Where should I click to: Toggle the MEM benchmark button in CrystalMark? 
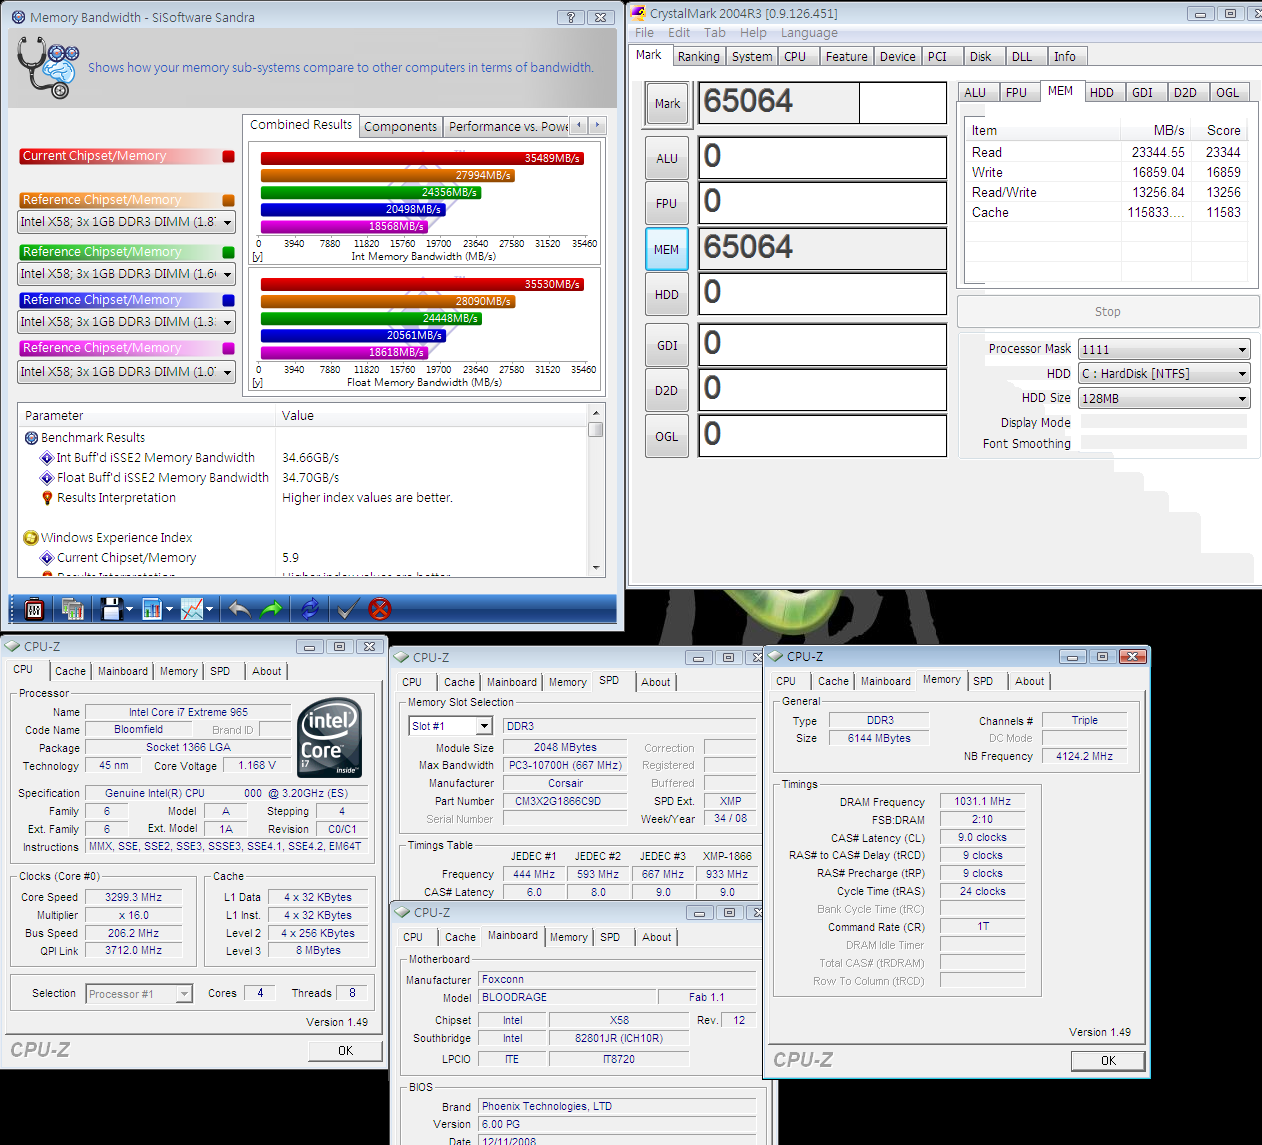click(667, 250)
